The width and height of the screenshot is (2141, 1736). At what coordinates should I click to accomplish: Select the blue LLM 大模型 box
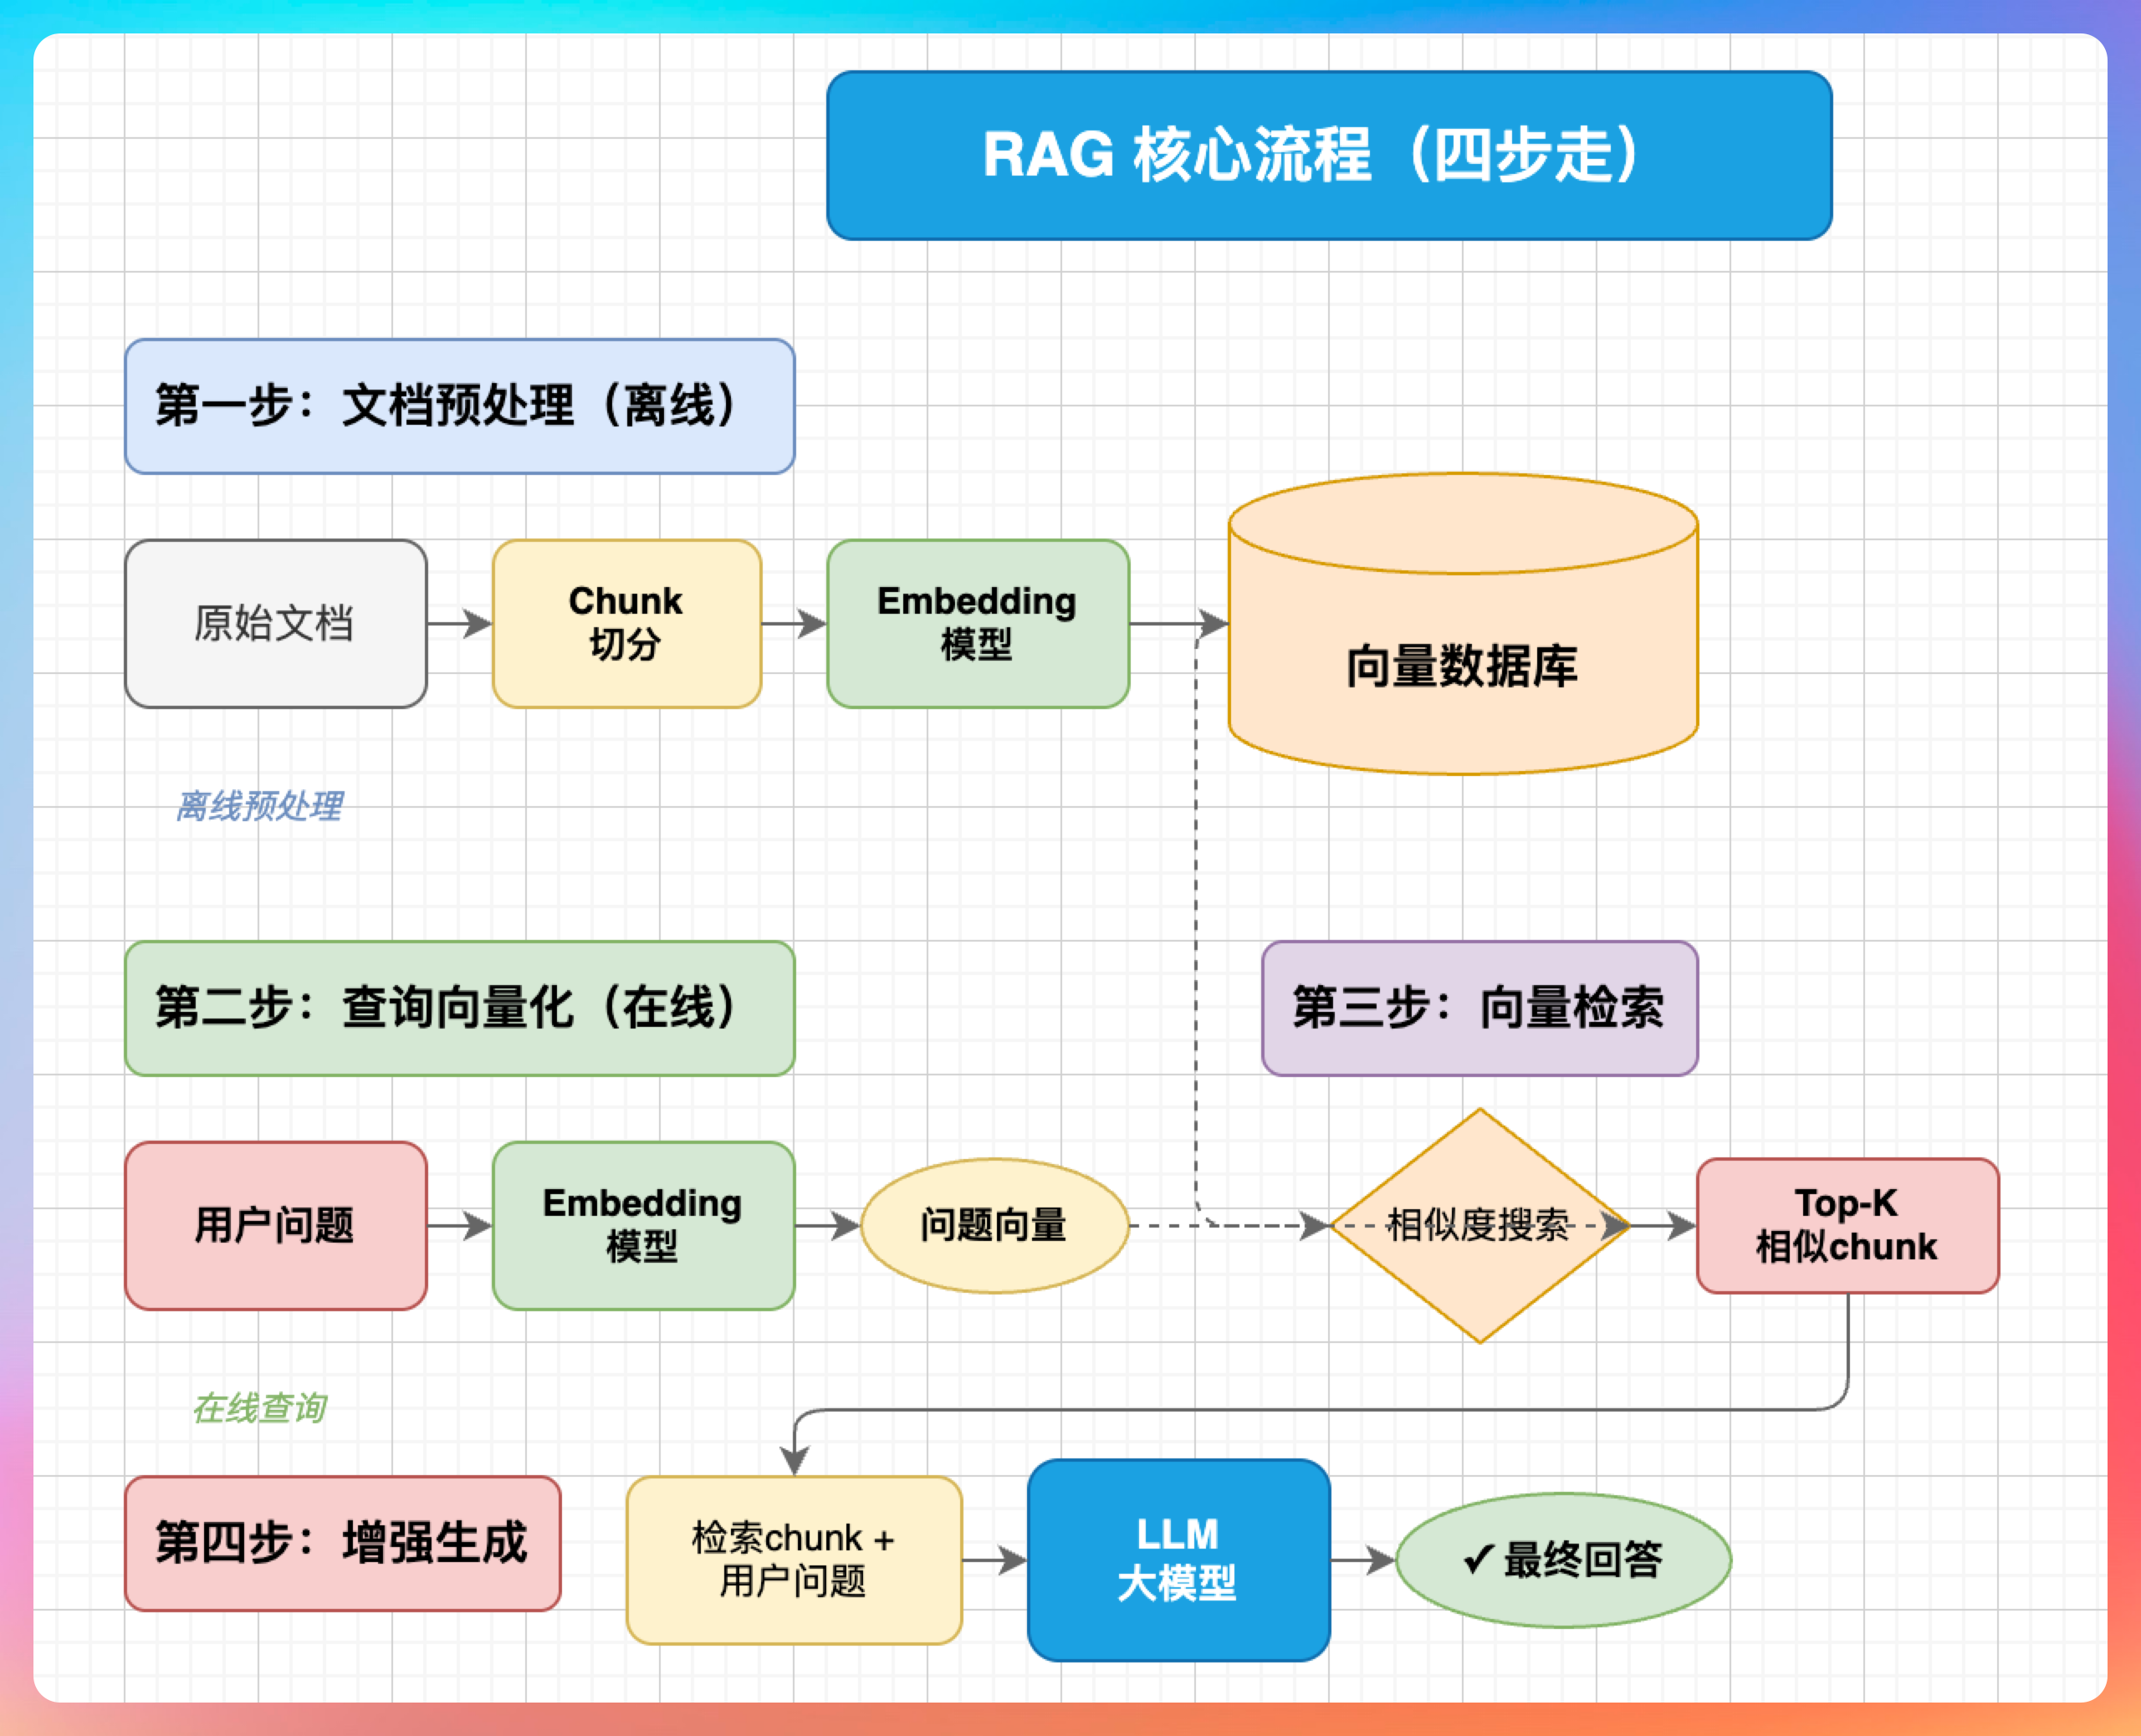point(1178,1560)
